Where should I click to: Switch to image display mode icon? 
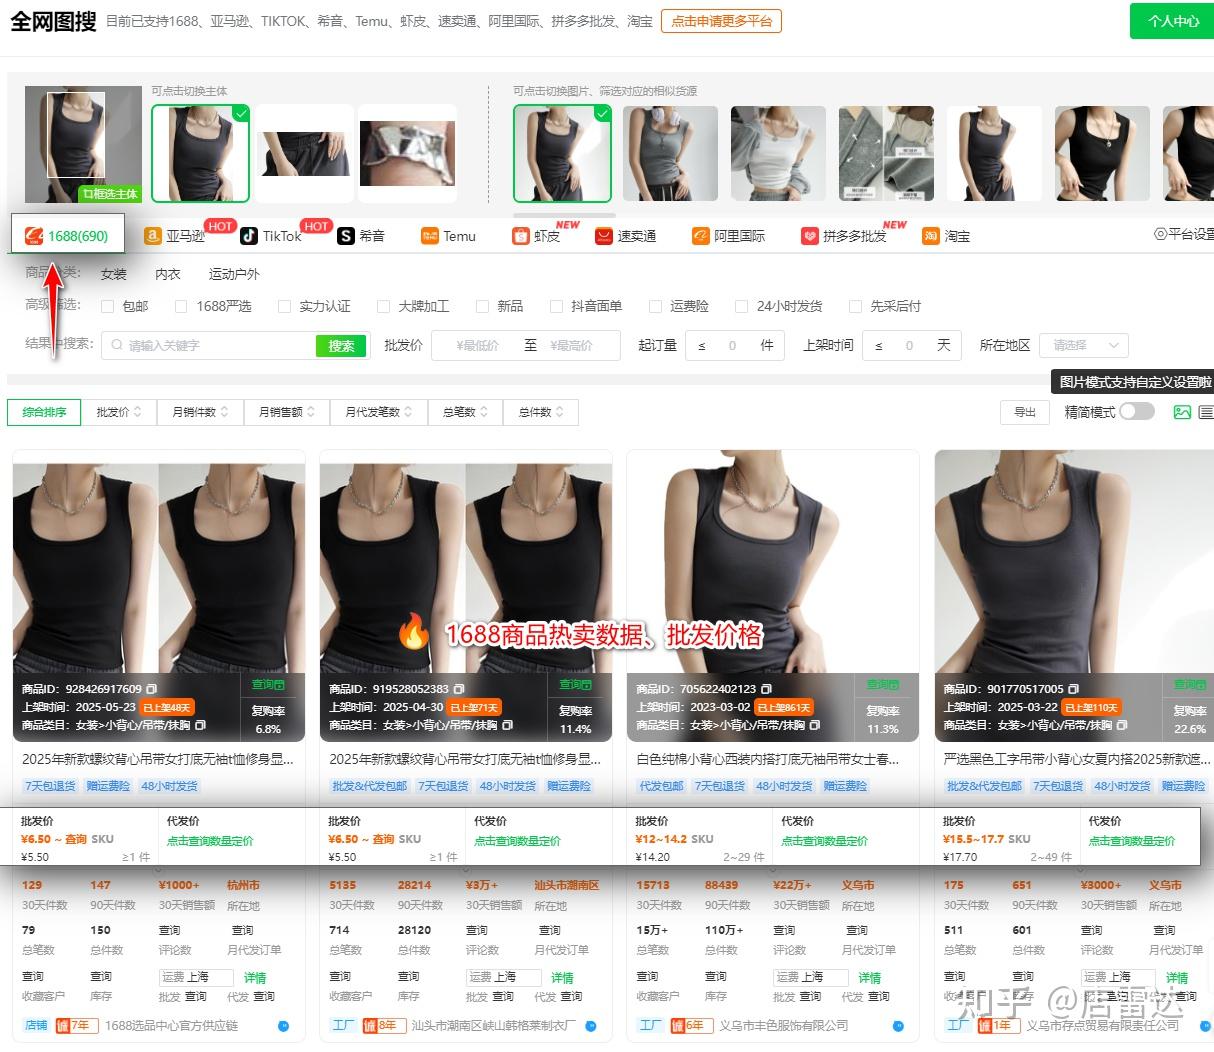pos(1180,411)
